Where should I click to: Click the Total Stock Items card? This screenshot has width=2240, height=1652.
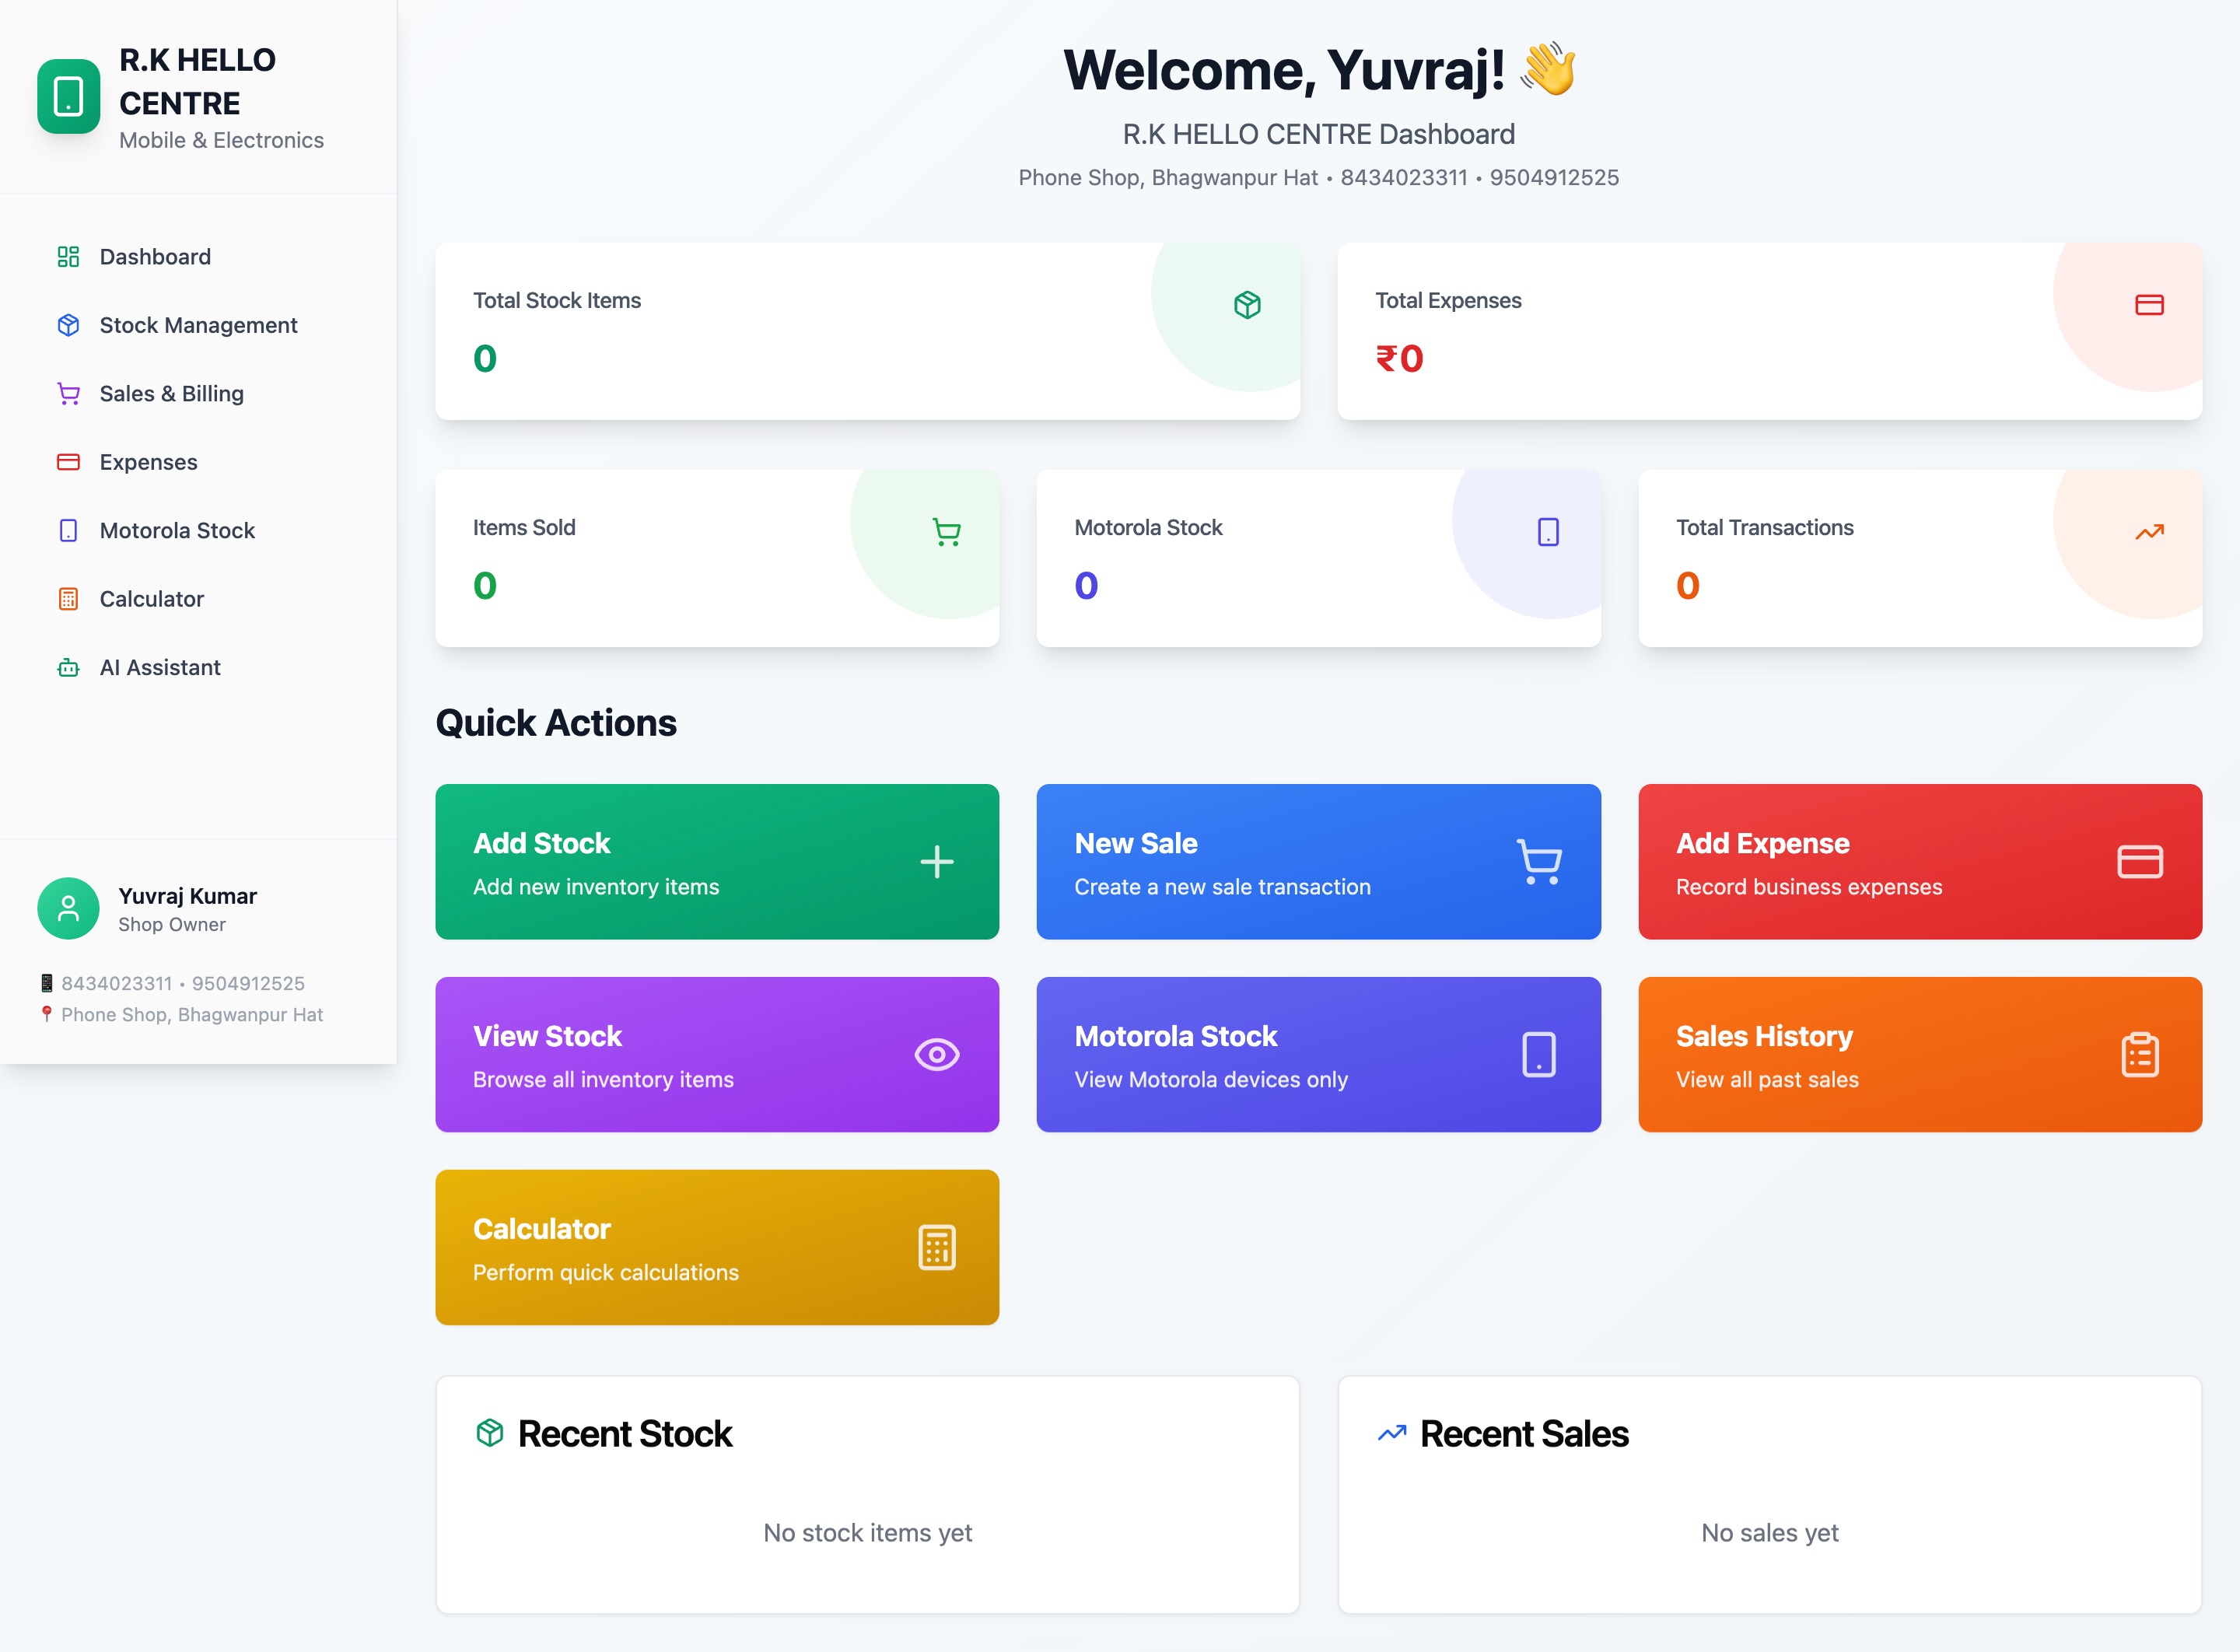(x=867, y=331)
